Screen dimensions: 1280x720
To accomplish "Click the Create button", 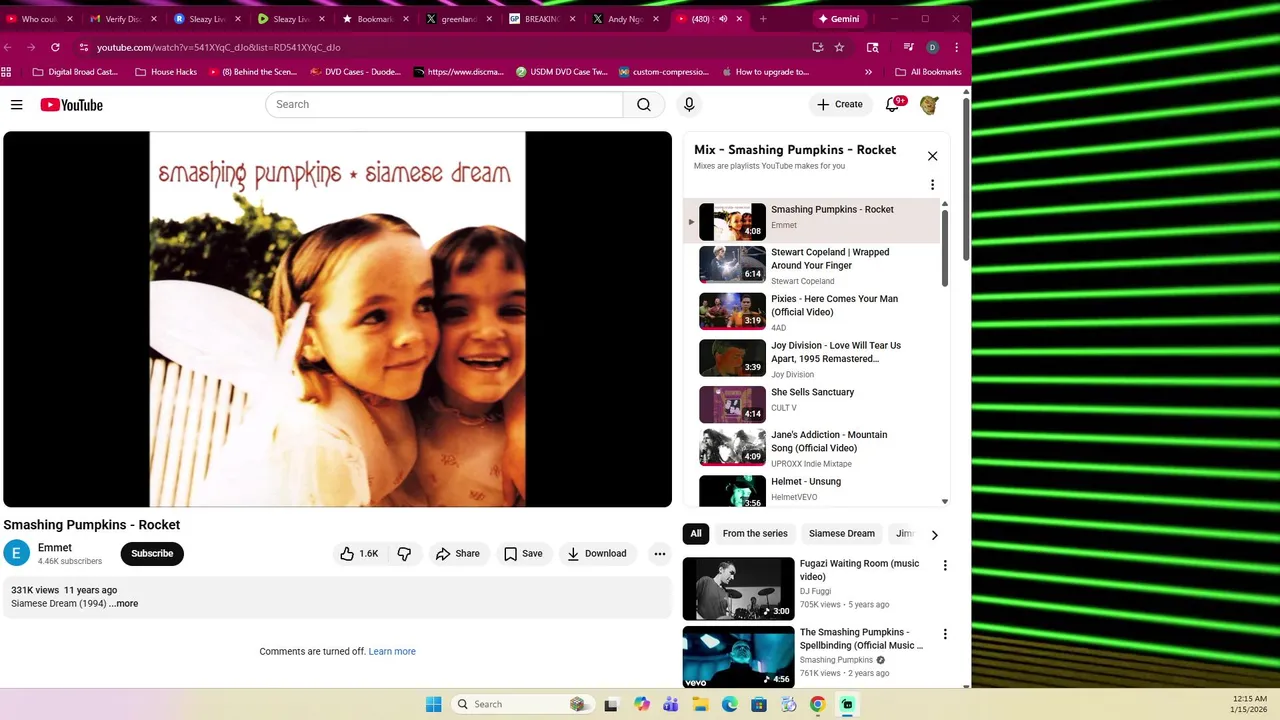I will click(x=839, y=104).
